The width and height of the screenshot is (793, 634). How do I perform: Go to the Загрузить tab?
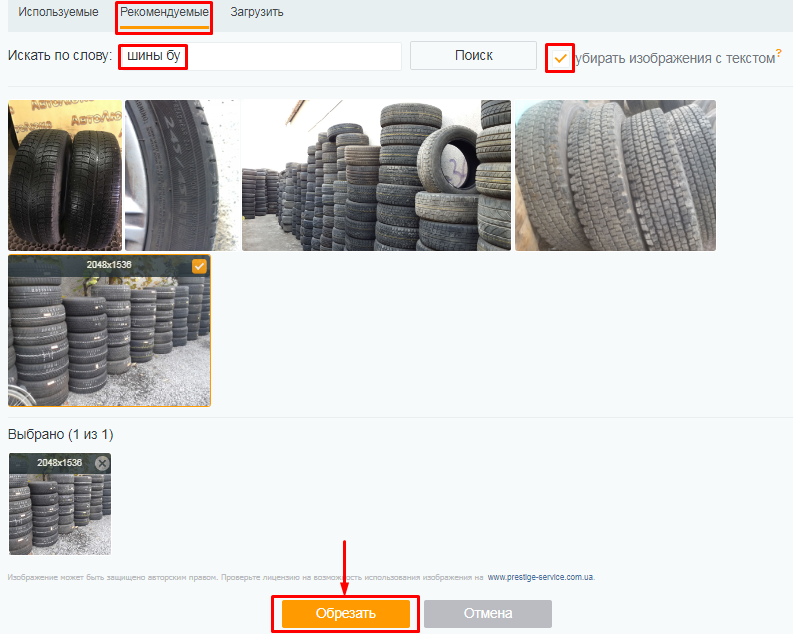(x=256, y=12)
